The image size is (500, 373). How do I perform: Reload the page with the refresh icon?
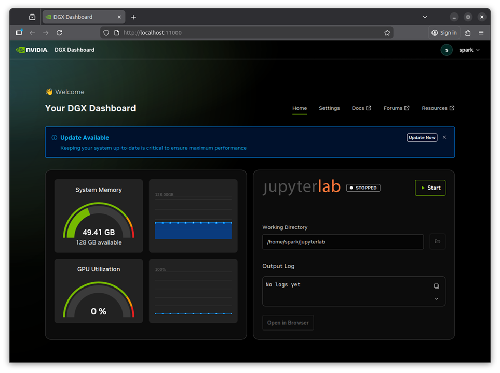pyautogui.click(x=59, y=33)
